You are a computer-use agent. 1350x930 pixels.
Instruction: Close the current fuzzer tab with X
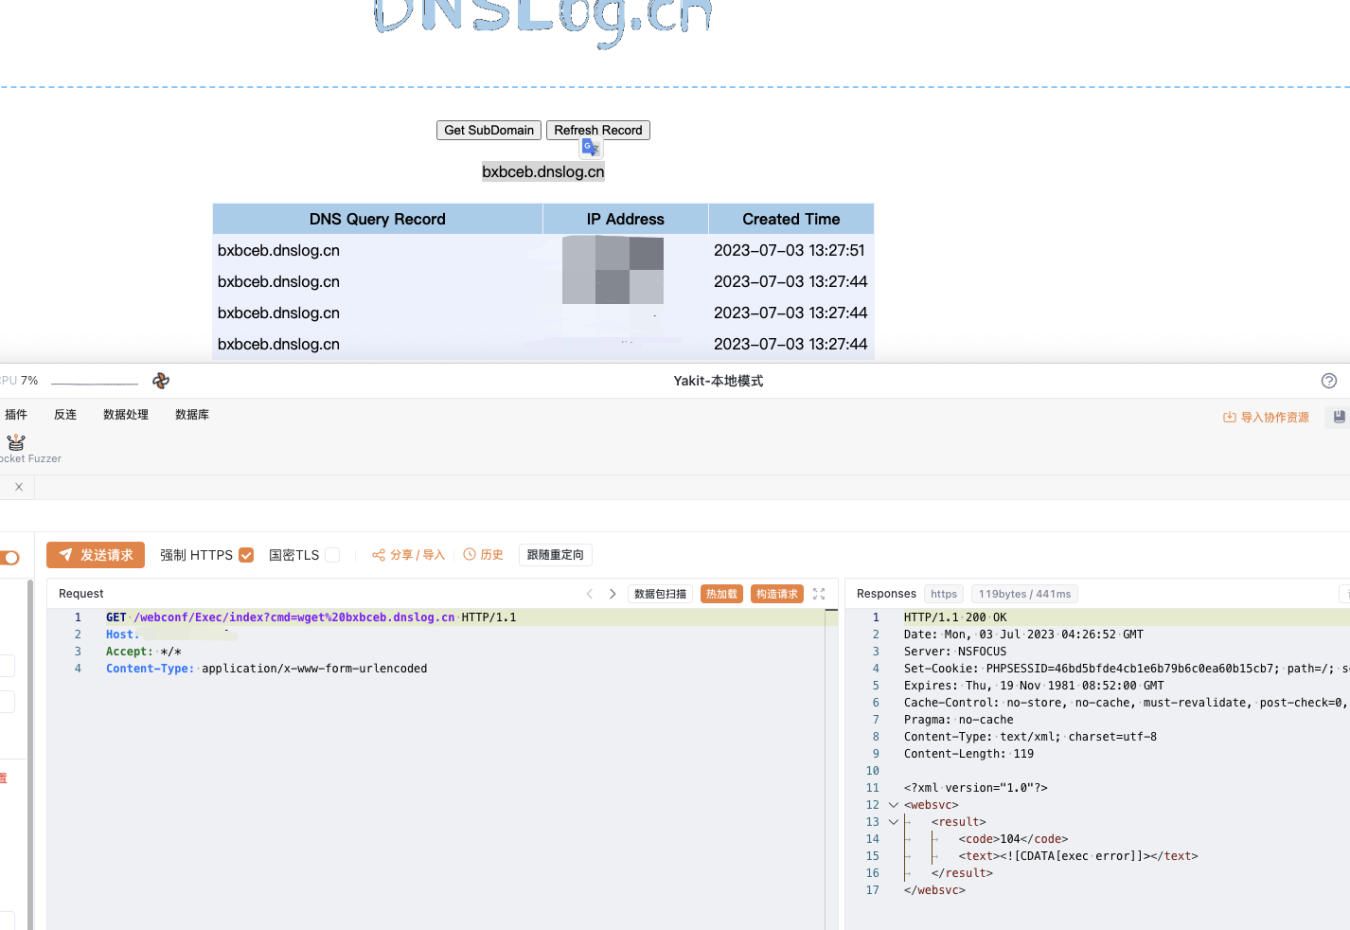tap(19, 487)
